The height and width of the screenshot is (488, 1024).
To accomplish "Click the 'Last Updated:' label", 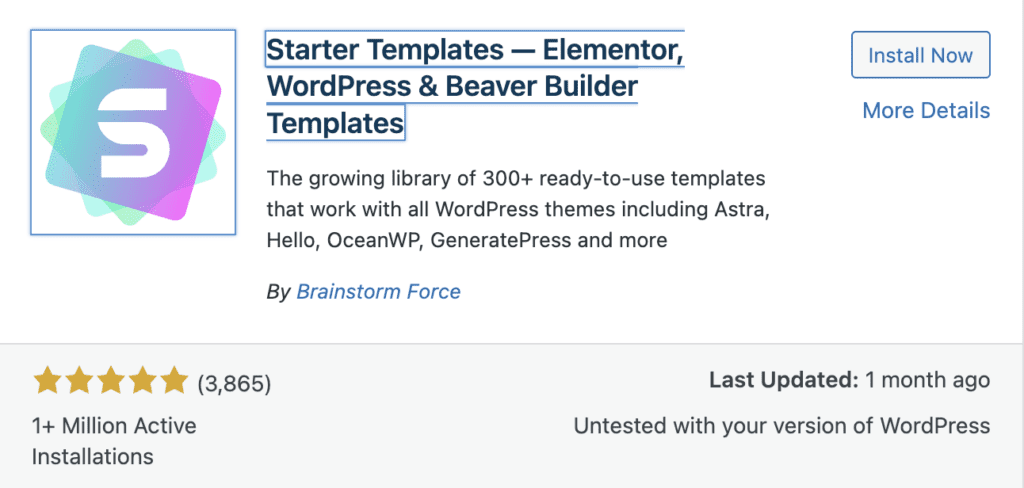I will [x=784, y=380].
